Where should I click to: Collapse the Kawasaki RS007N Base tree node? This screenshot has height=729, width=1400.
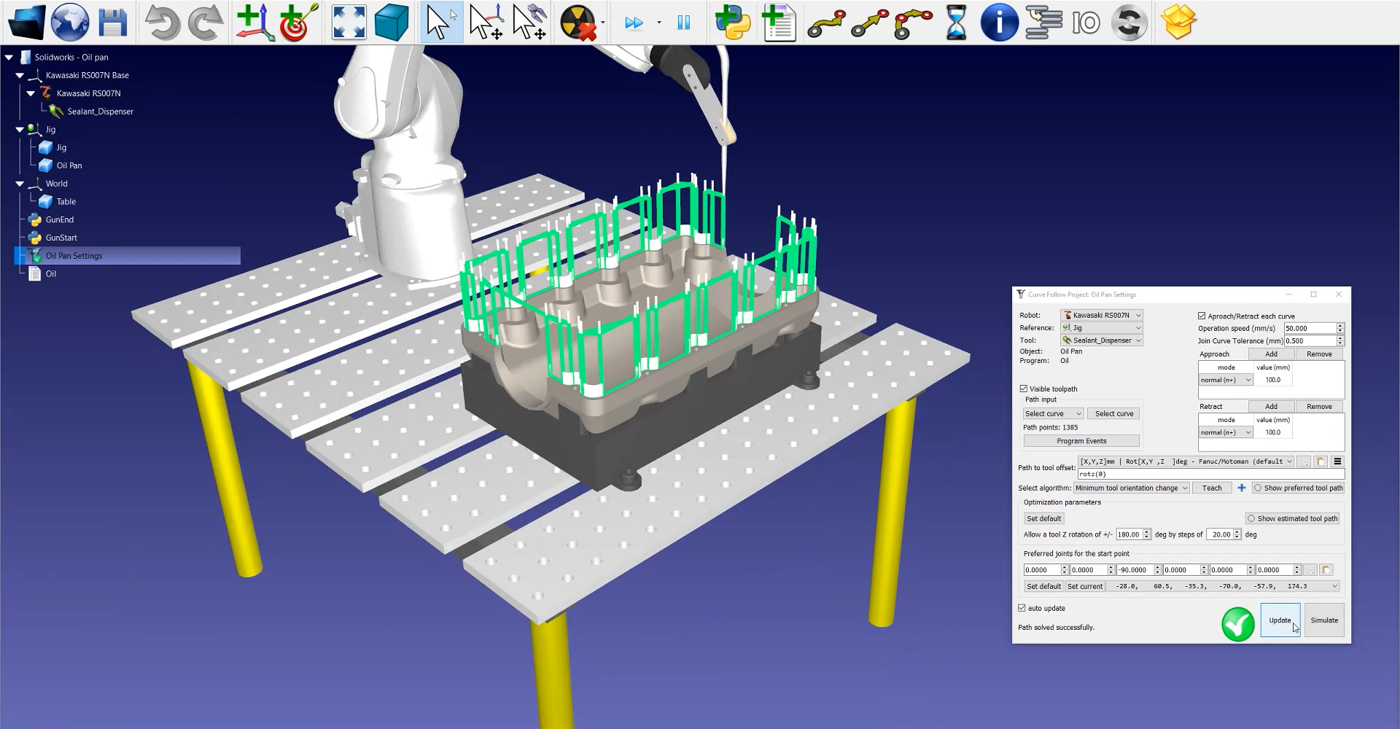[19, 74]
